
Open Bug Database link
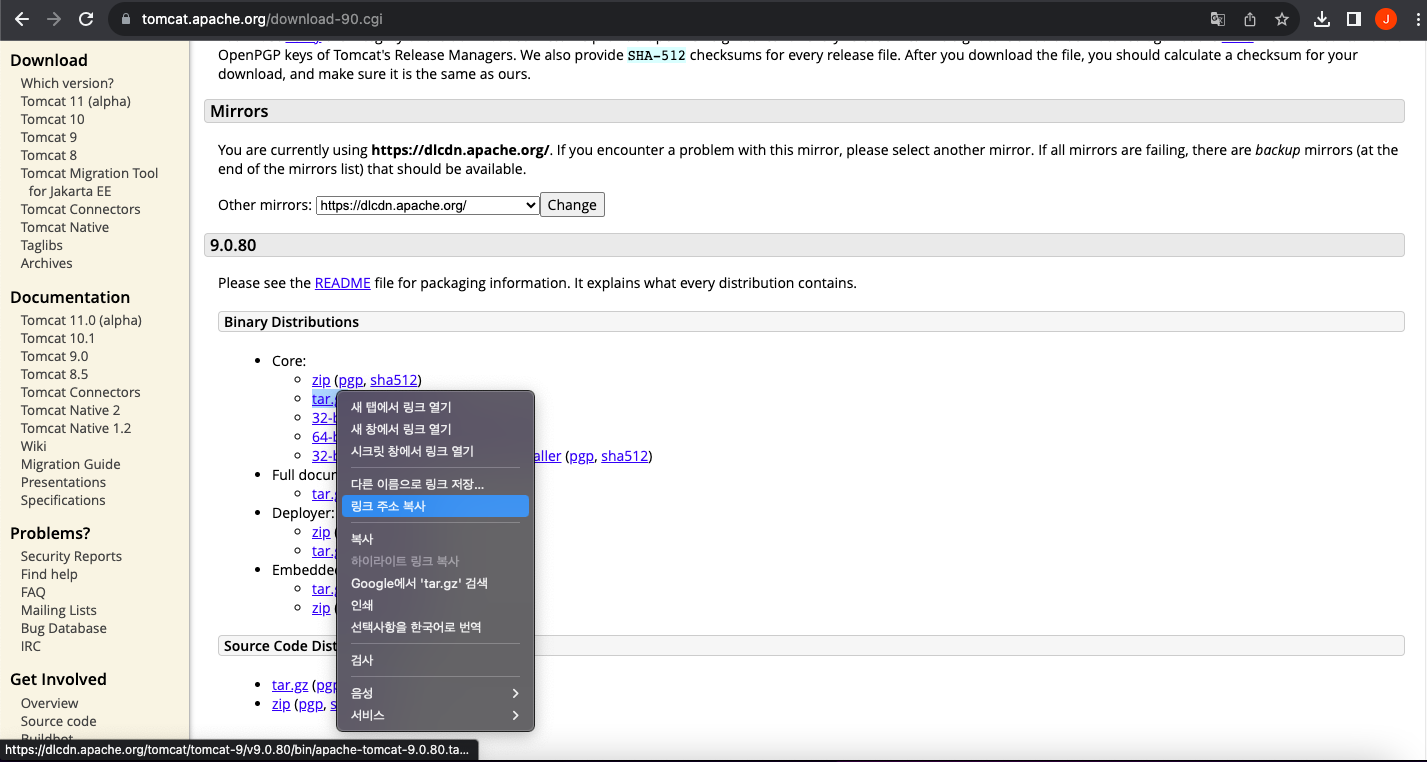click(64, 628)
